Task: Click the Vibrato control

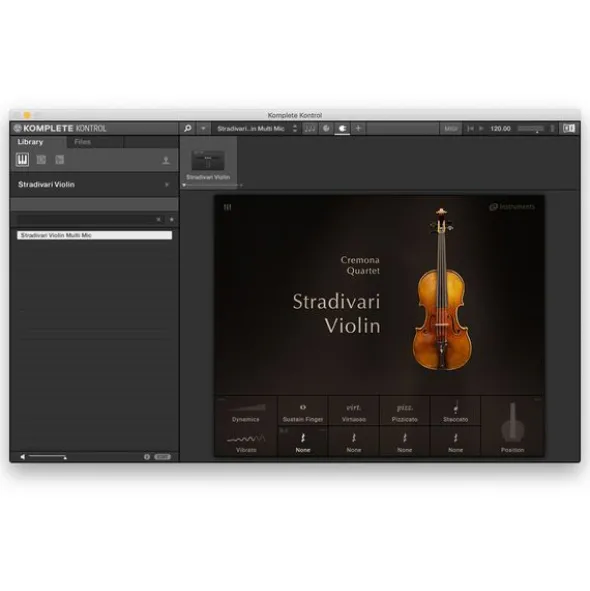Action: click(x=246, y=442)
